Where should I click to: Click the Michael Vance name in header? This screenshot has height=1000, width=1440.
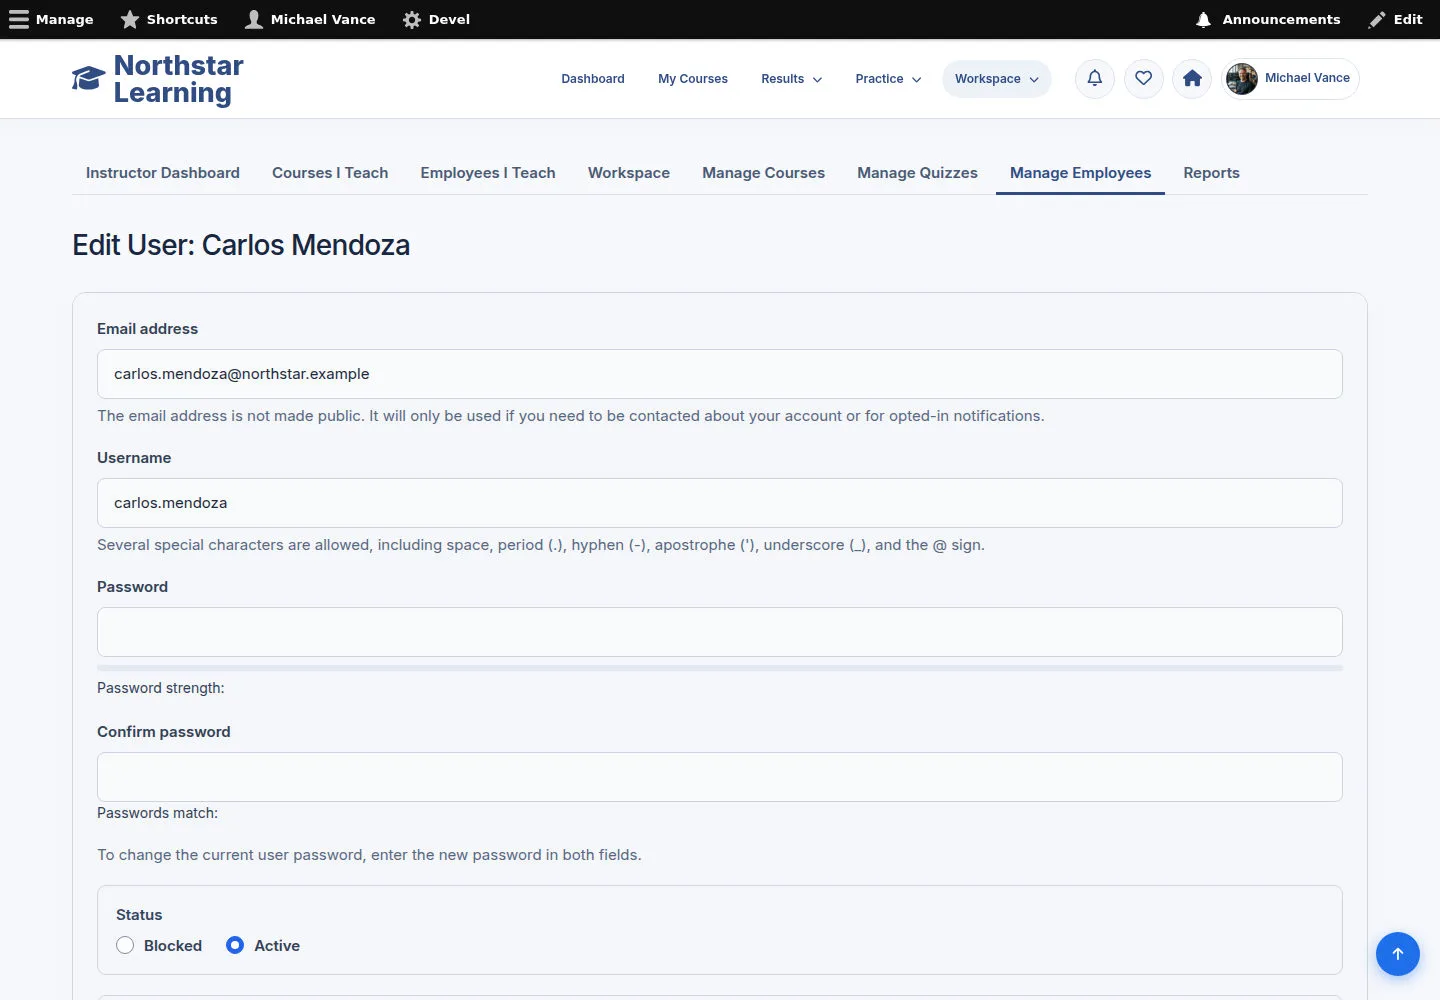(1307, 78)
